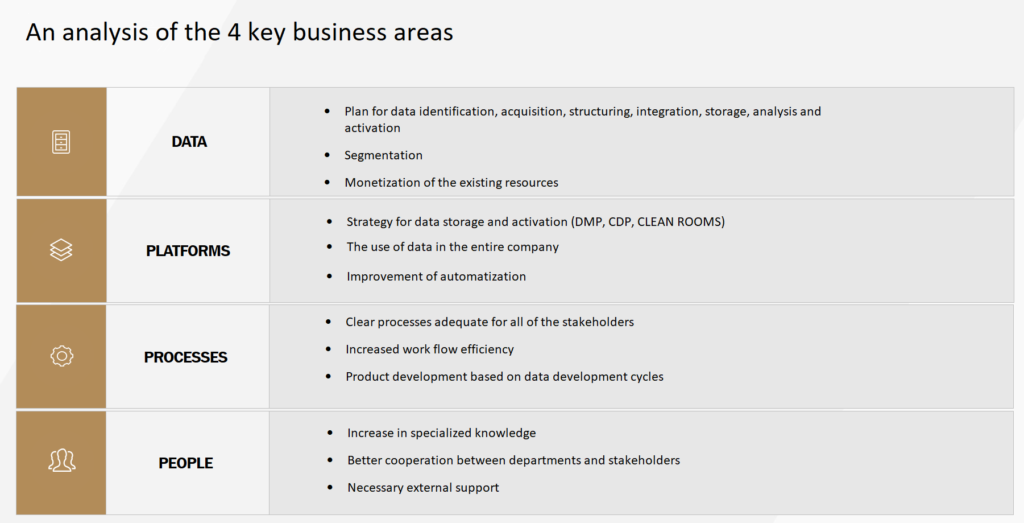Click the people group icon
This screenshot has height=523, width=1024.
61,461
